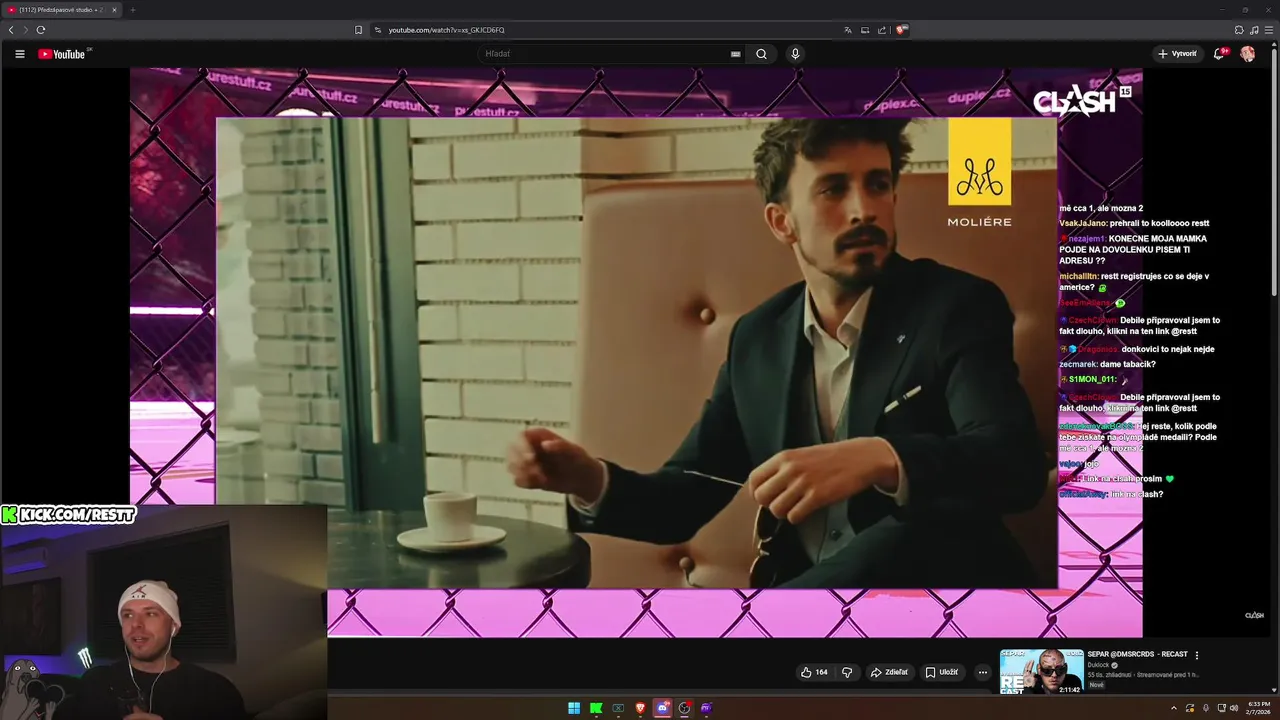The height and width of the screenshot is (720, 1280).
Task: Open options menu for SEPAR RECAST video
Action: (x=1197, y=656)
